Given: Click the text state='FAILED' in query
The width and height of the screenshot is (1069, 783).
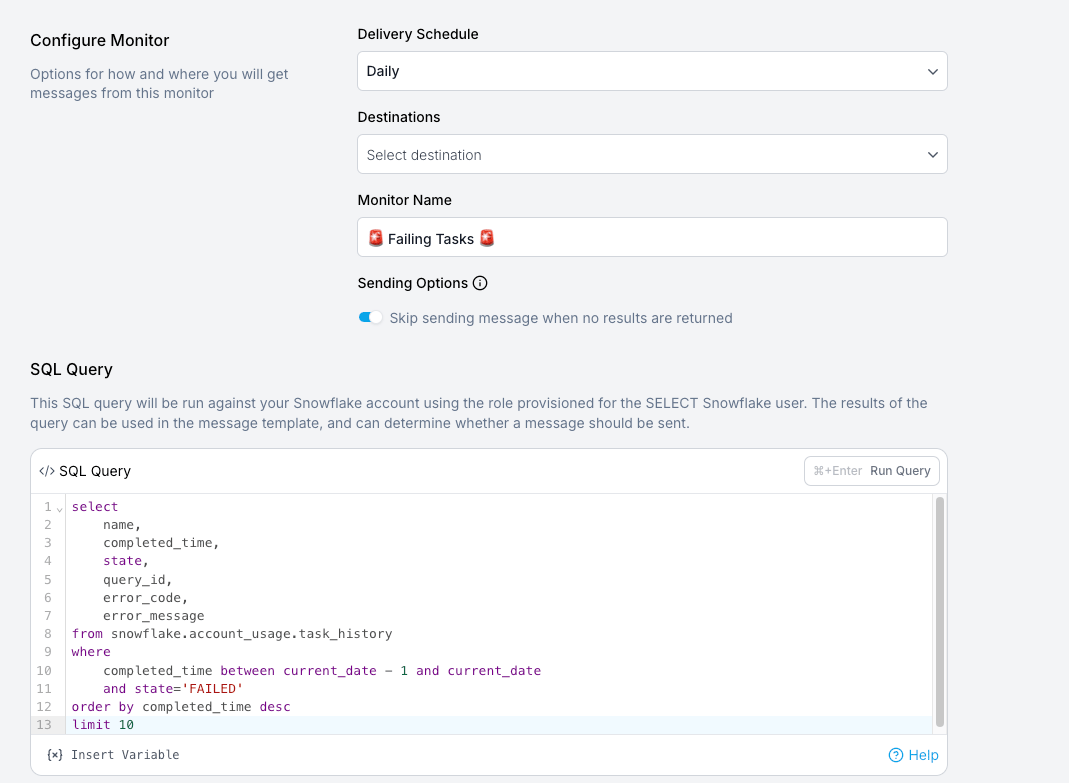Looking at the screenshot, I should click(188, 689).
